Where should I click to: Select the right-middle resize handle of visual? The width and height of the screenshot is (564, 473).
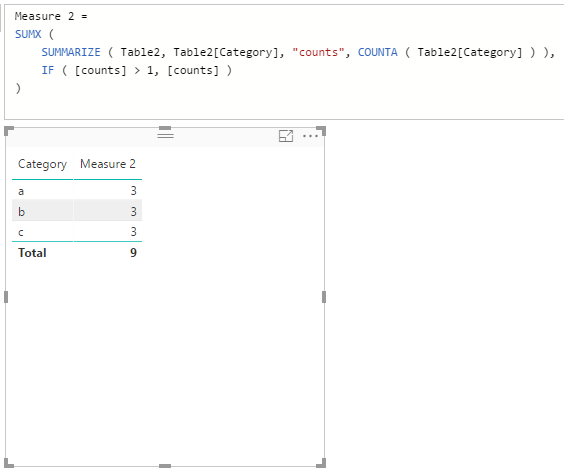tap(324, 297)
